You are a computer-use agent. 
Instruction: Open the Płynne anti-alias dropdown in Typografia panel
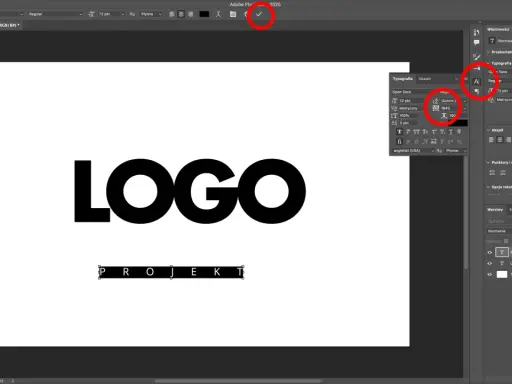click(455, 151)
